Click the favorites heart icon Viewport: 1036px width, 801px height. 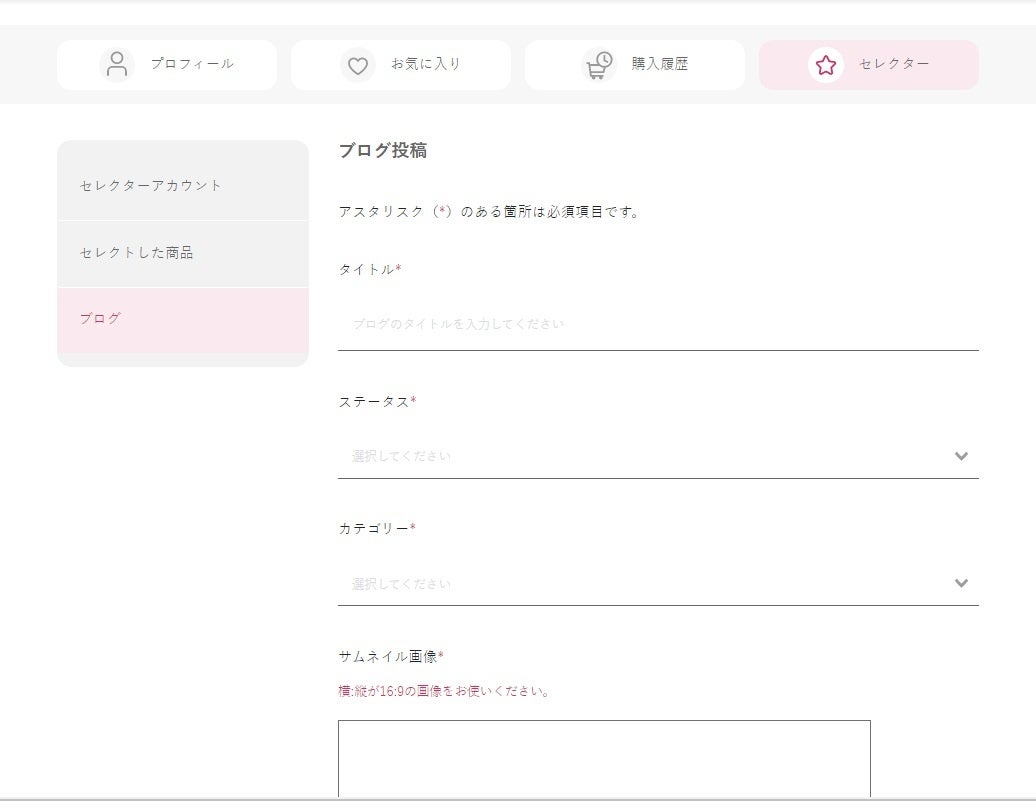pyautogui.click(x=358, y=66)
